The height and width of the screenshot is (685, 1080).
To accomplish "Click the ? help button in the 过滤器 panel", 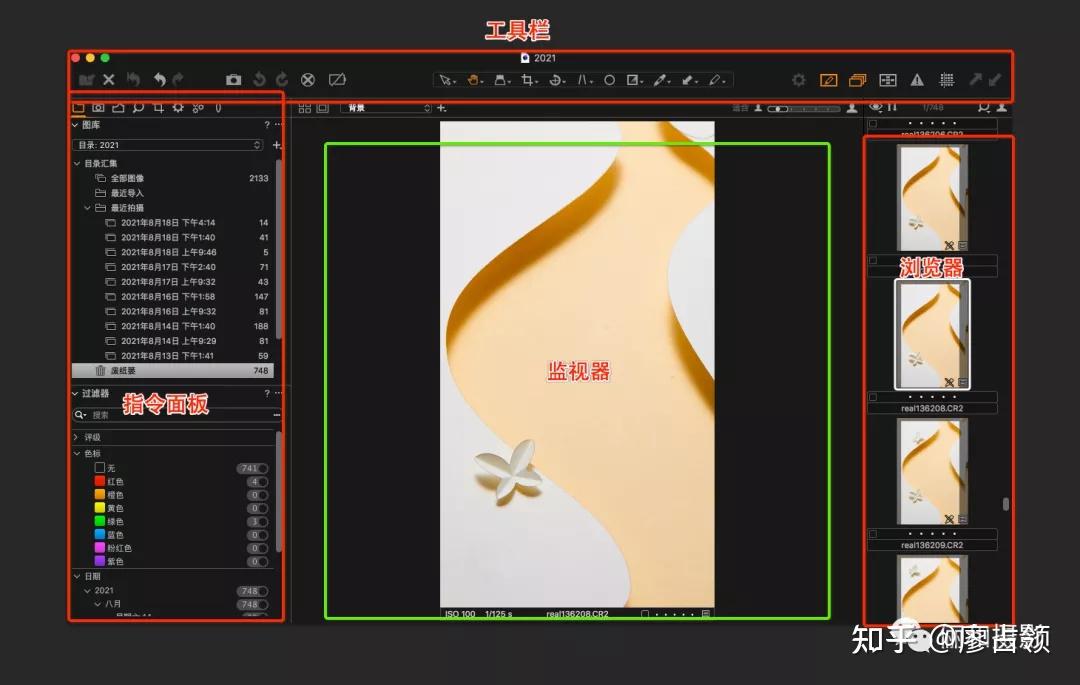I will [x=268, y=392].
